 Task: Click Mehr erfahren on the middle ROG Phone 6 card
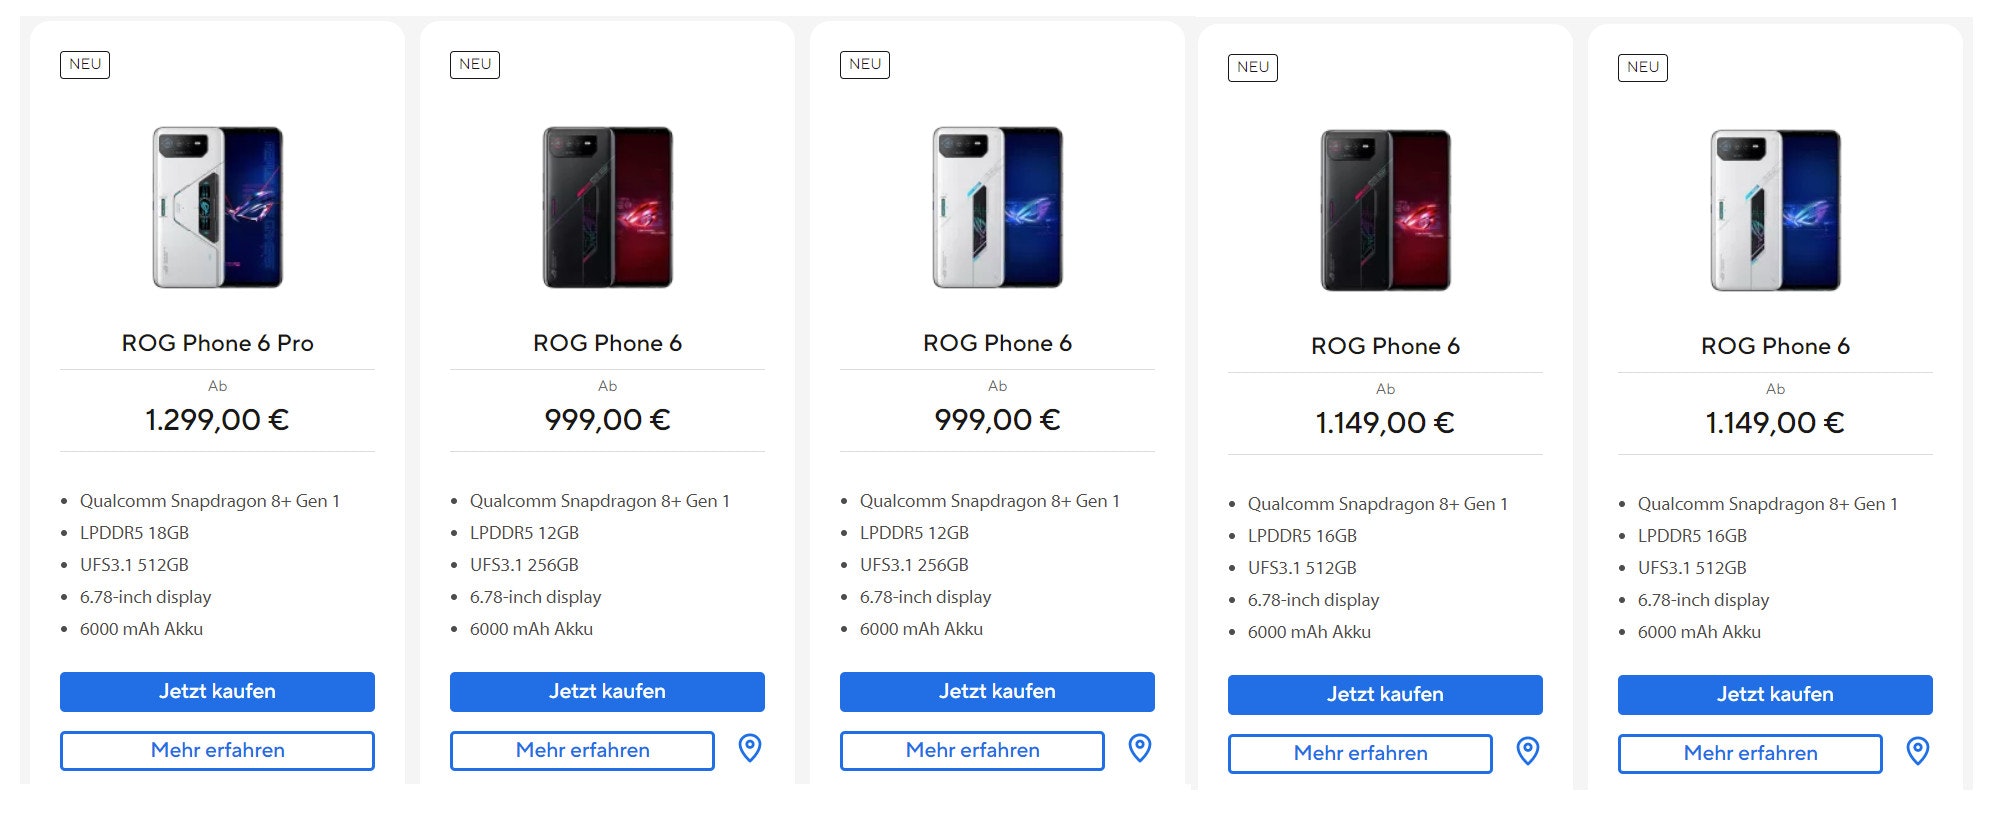972,750
